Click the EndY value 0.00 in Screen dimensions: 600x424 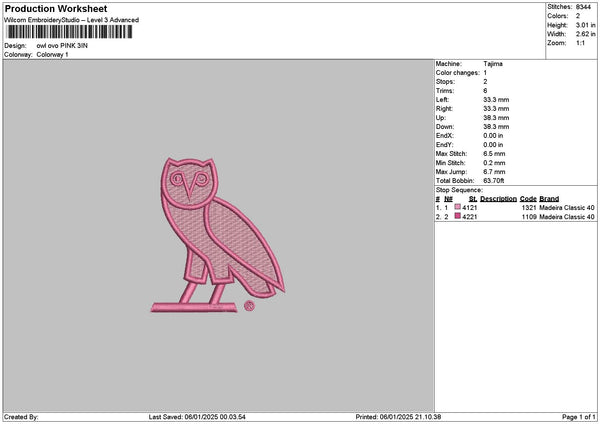click(493, 145)
